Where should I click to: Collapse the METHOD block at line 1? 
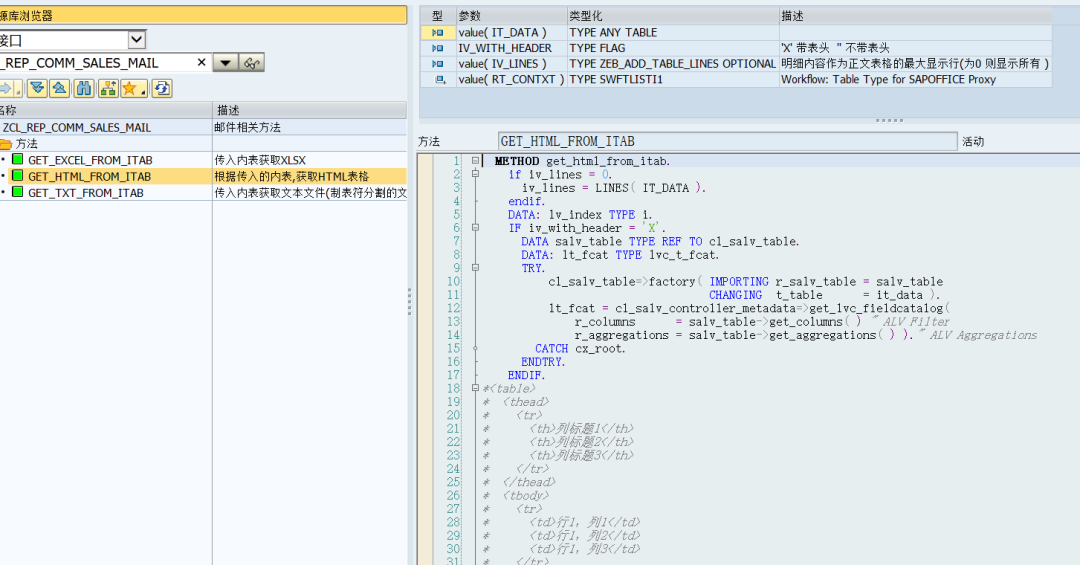point(475,161)
